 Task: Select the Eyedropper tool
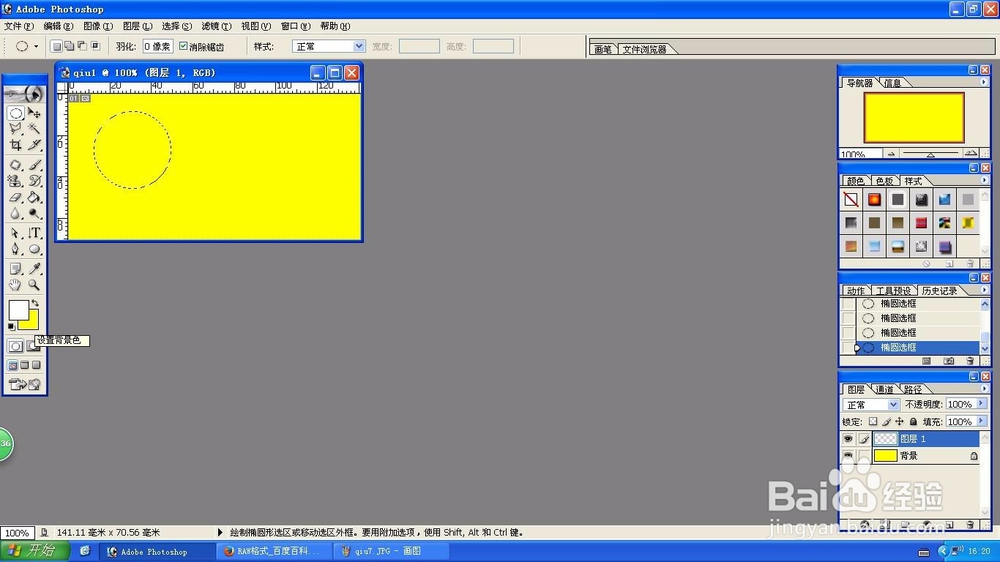coord(34,269)
